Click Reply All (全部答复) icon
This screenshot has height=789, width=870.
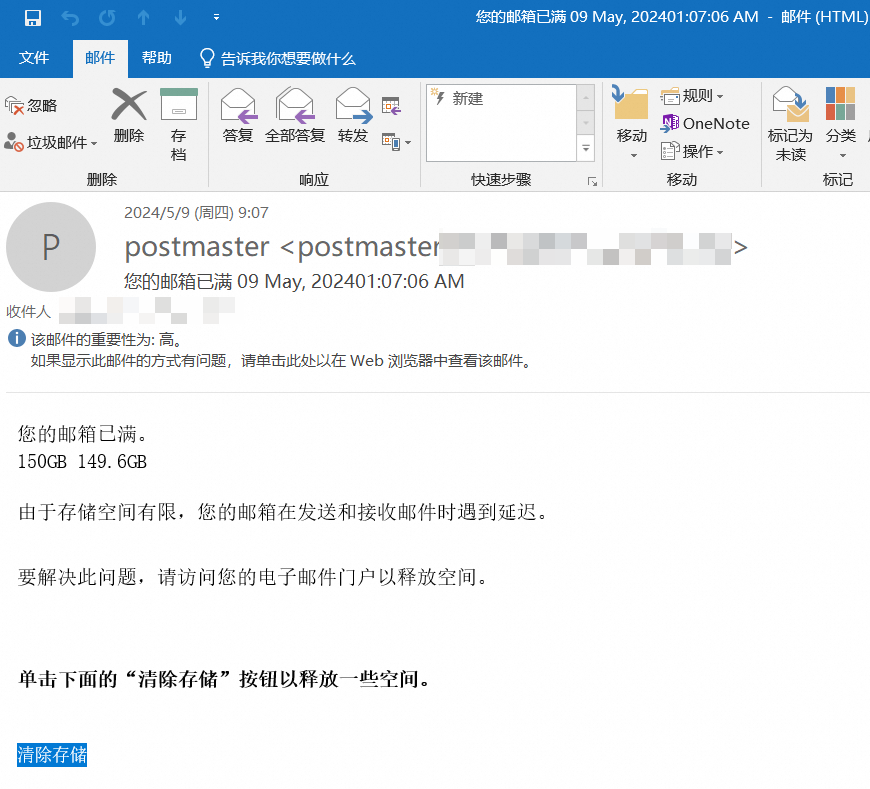pos(295,116)
